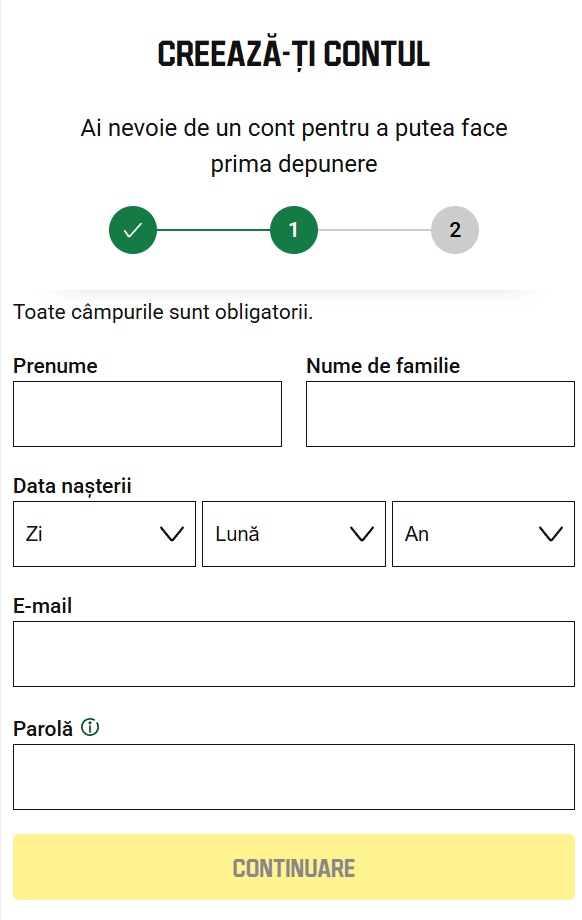Focus the Nume de familie input field

pos(440,414)
